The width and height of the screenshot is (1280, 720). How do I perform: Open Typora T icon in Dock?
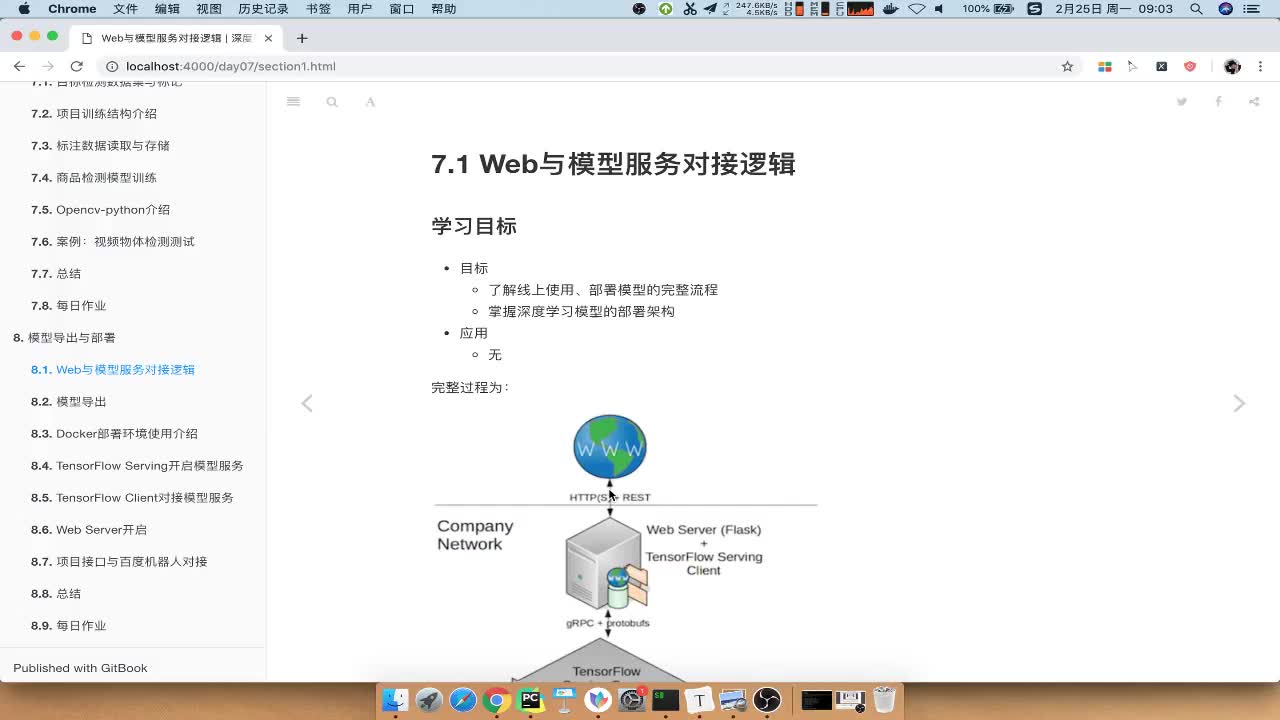point(700,700)
